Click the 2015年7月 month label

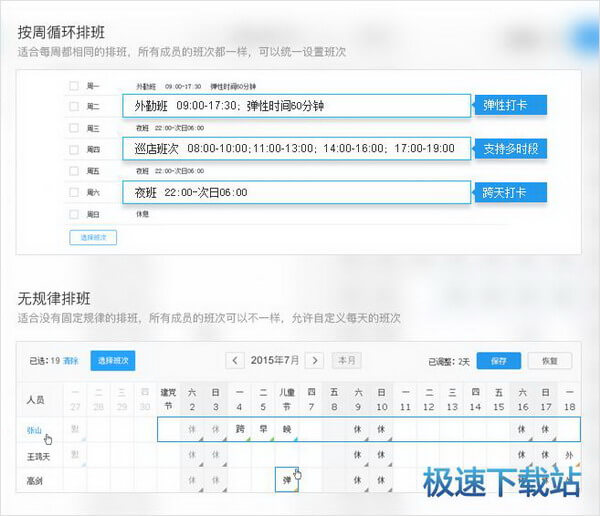tap(275, 360)
